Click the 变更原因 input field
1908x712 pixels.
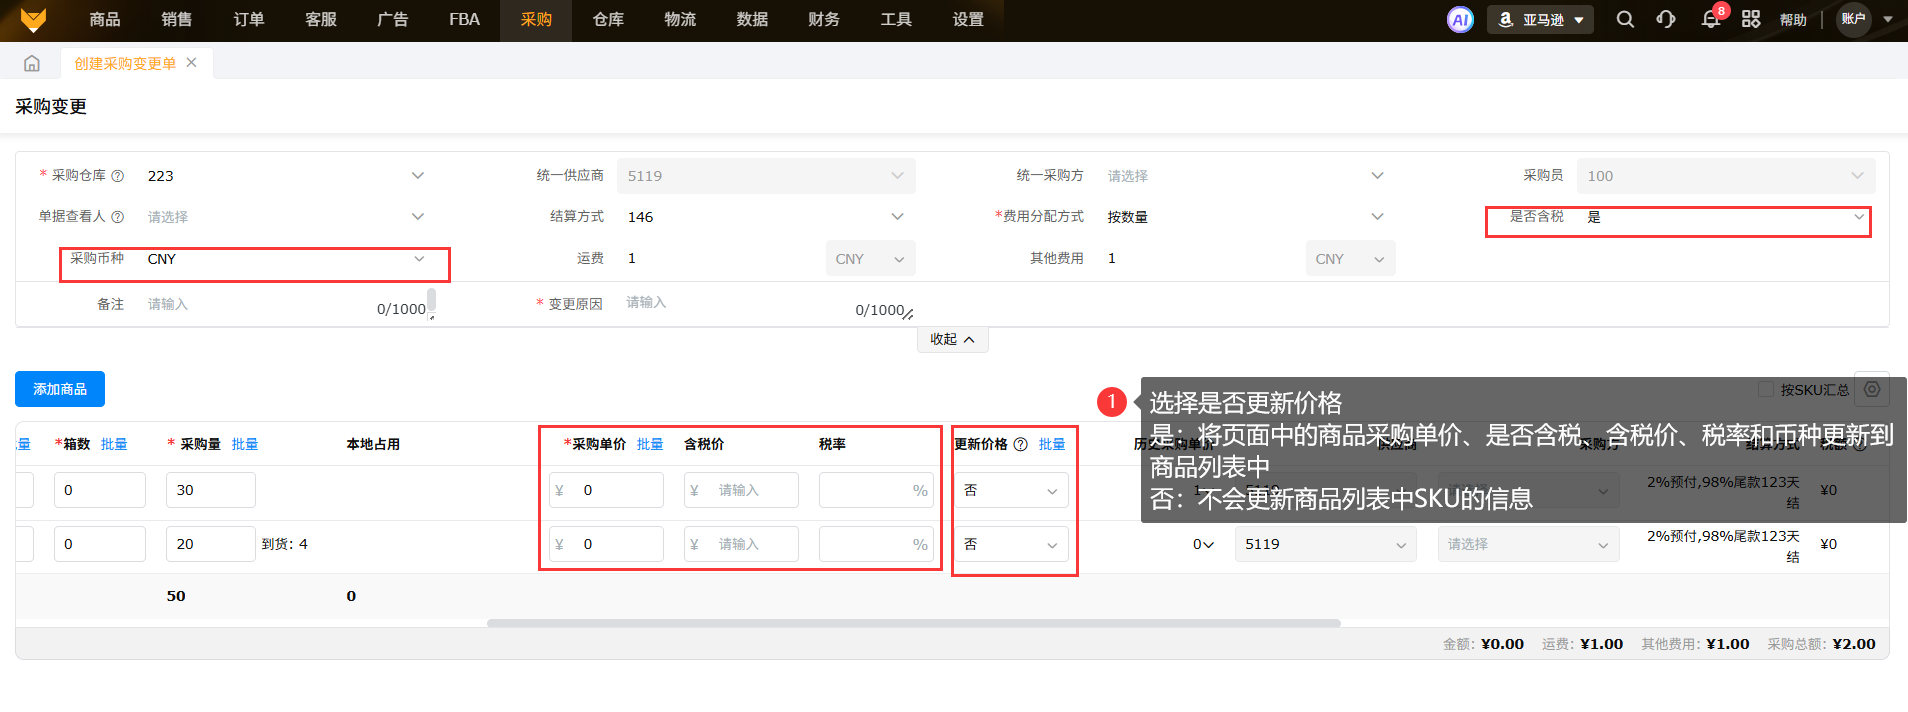[x=740, y=304]
